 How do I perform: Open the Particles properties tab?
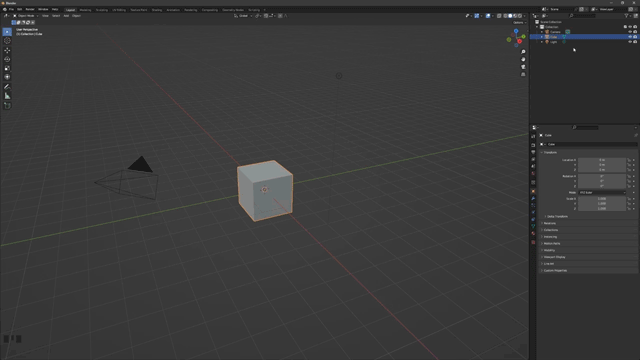click(533, 205)
